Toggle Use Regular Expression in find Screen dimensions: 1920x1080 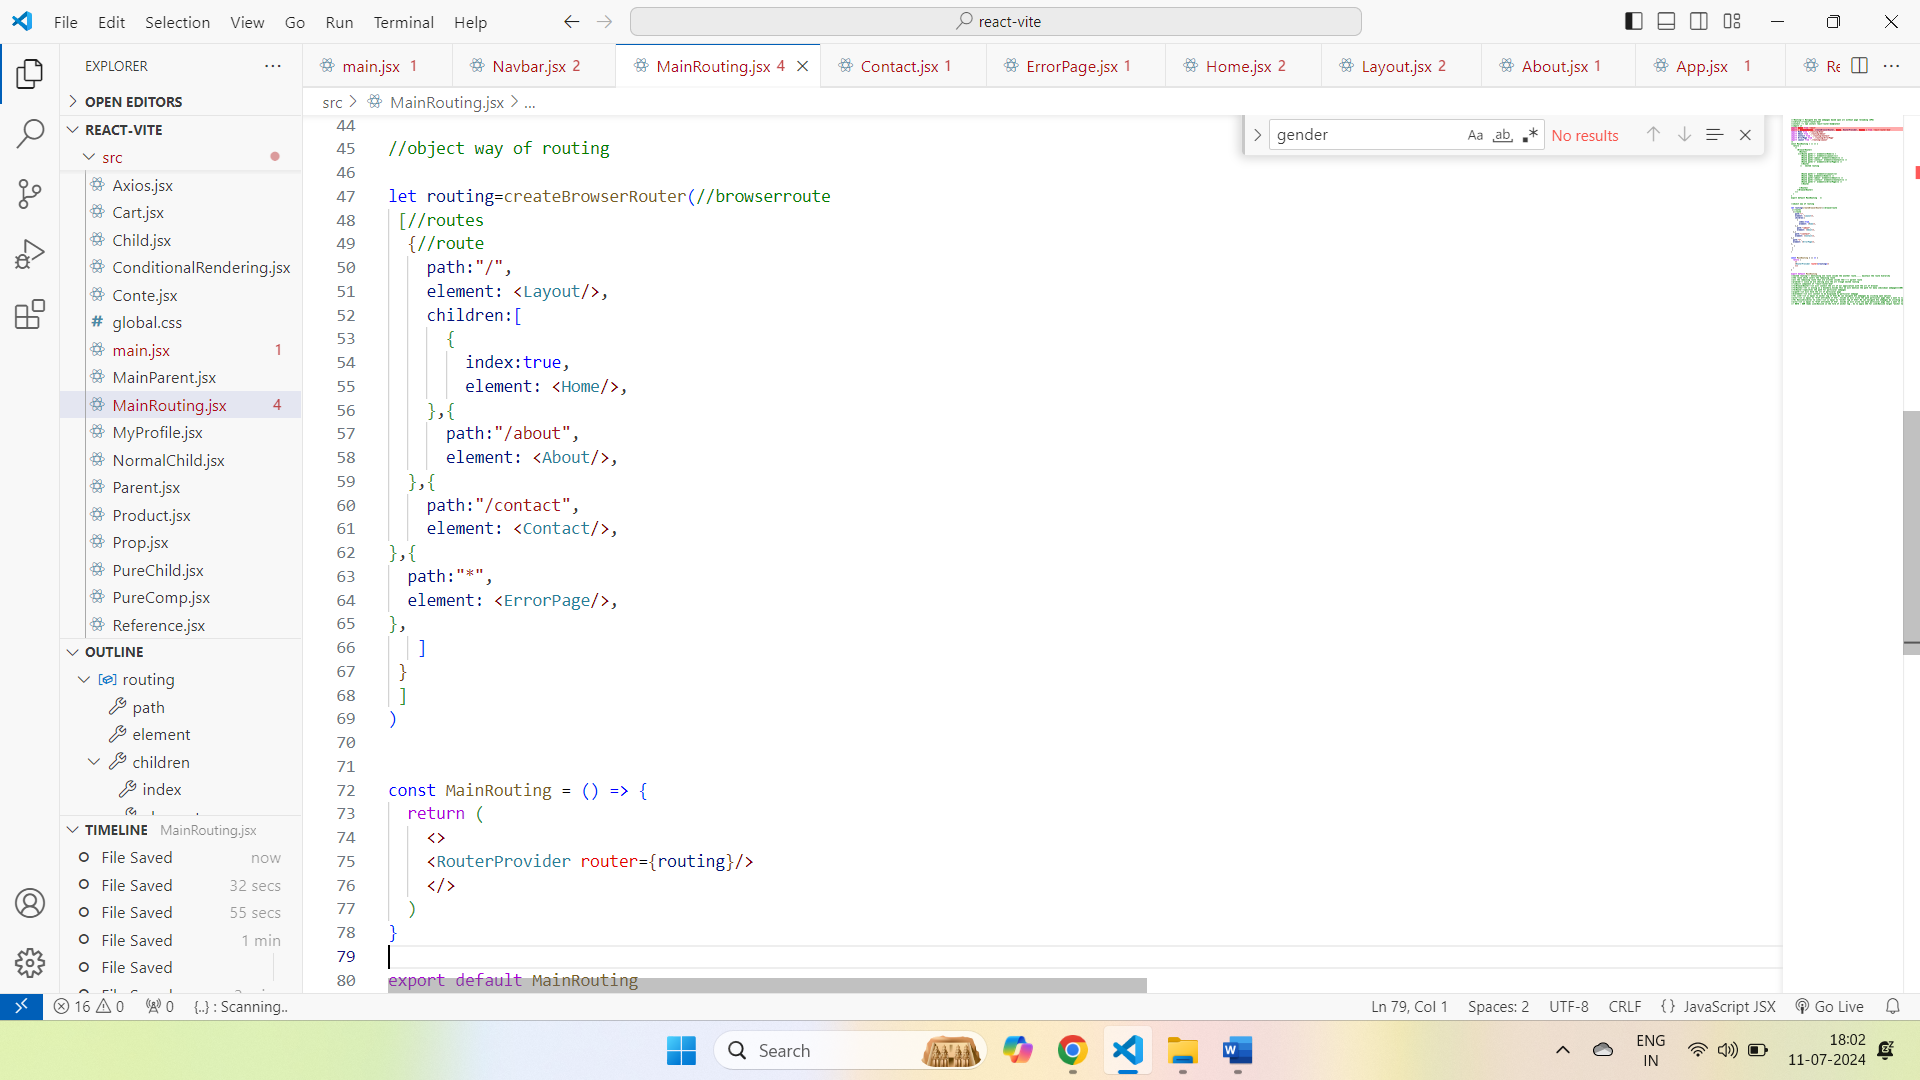[x=1530, y=135]
